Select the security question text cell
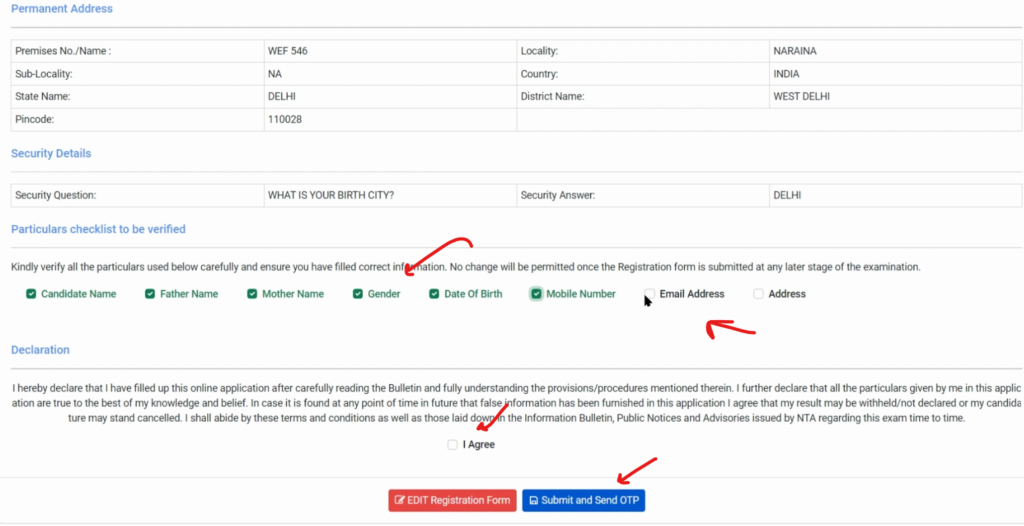This screenshot has height=526, width=1024. point(330,195)
